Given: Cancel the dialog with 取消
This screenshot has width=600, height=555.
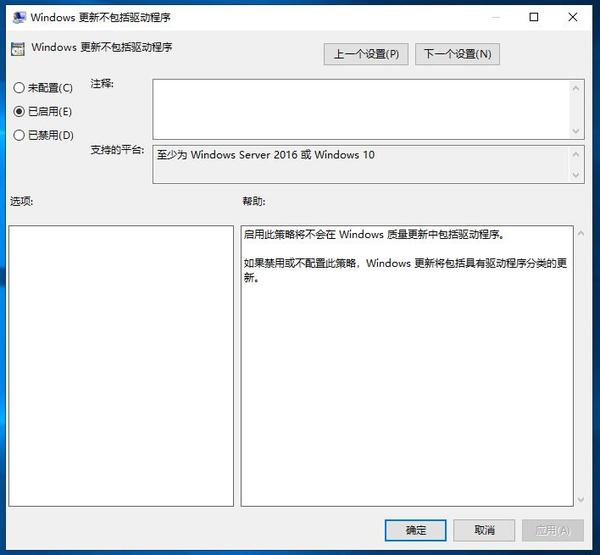Looking at the screenshot, I should pos(484,530).
